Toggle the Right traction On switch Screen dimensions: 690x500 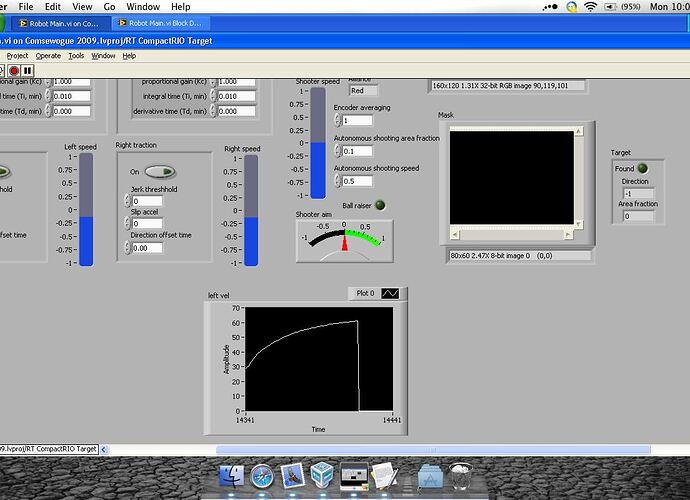pyautogui.click(x=160, y=172)
